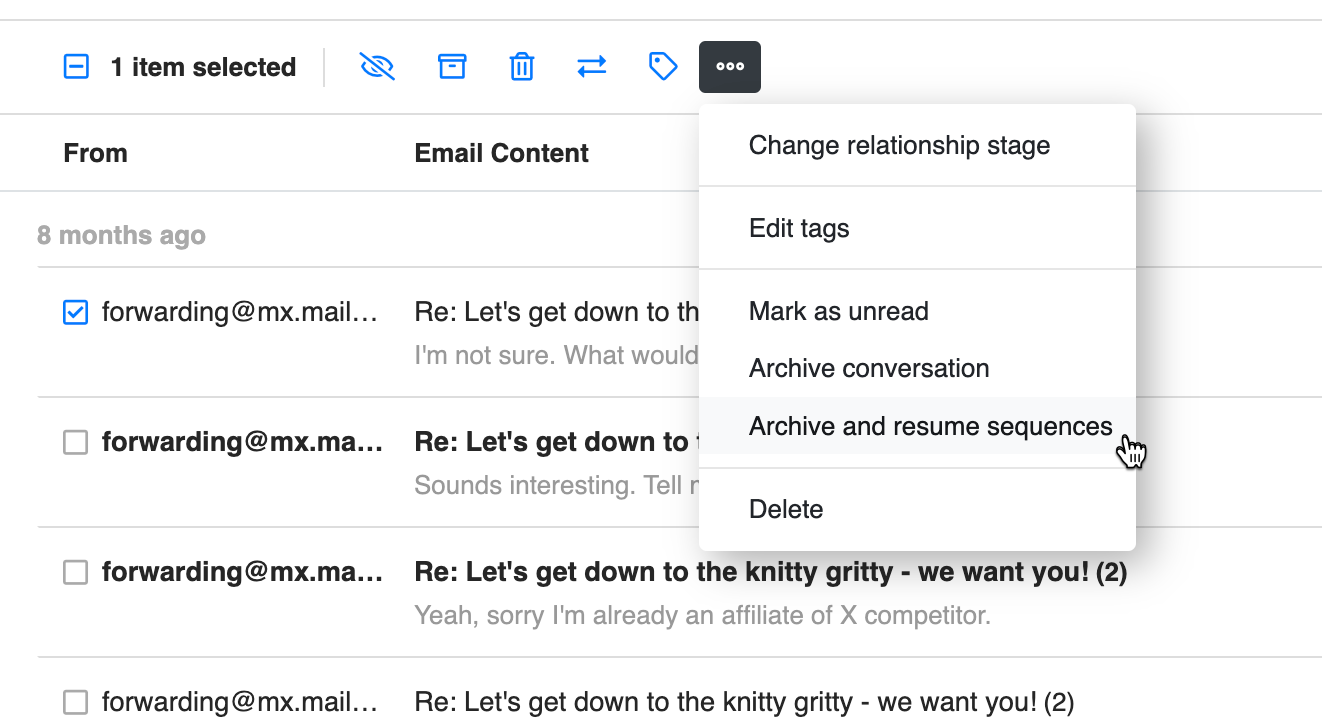
Task: Close the three-dots more actions menu button
Action: [x=730, y=67]
